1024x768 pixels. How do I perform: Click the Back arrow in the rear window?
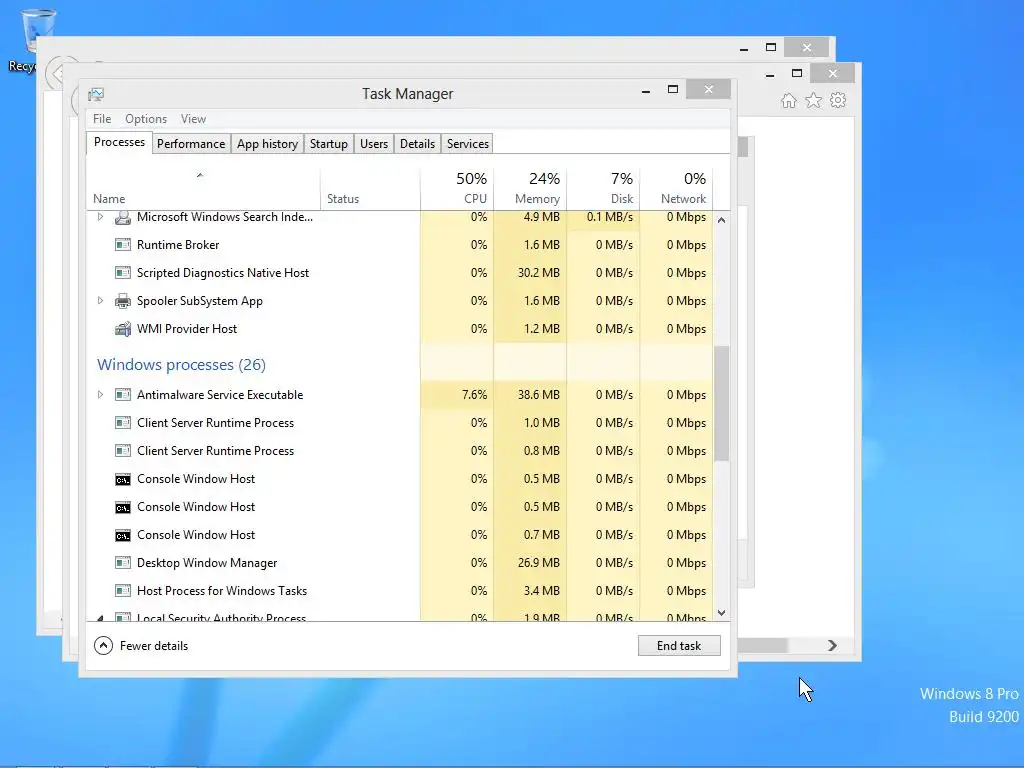pyautogui.click(x=57, y=73)
